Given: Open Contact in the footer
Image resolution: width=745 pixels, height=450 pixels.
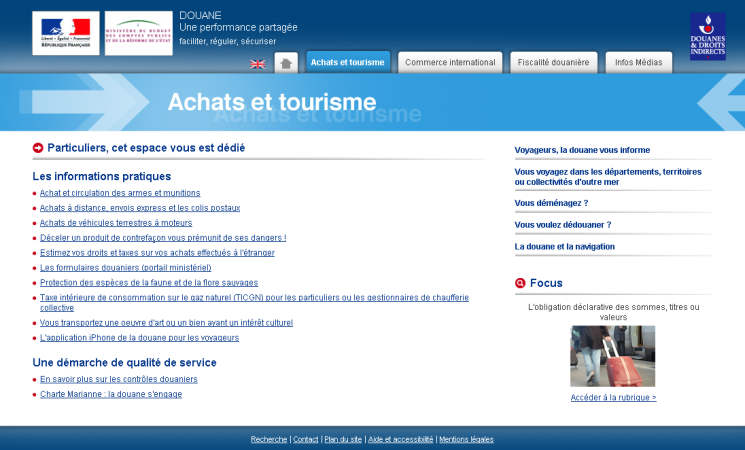Looking at the screenshot, I should [x=306, y=440].
